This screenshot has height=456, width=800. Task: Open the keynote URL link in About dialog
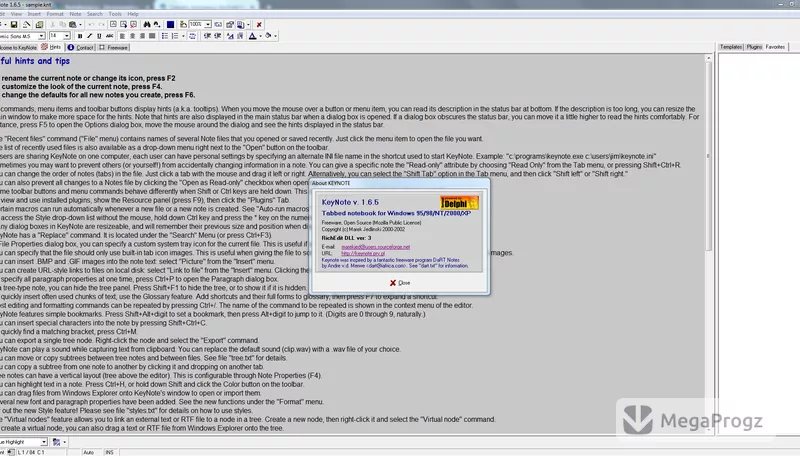click(363, 253)
